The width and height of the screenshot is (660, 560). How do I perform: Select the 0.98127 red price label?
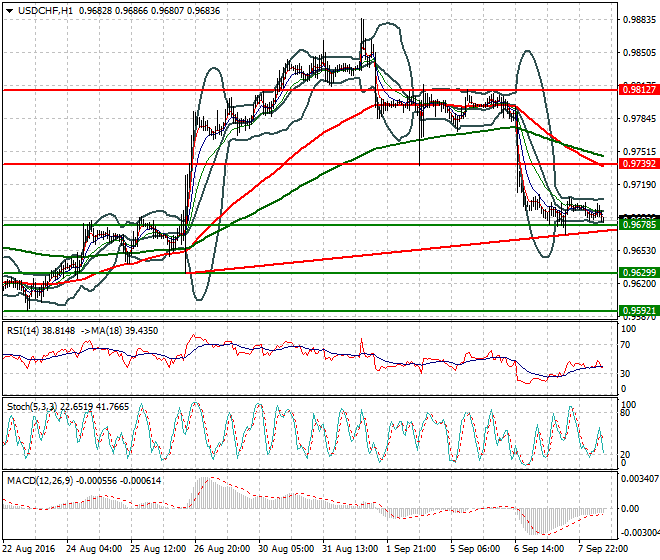639,89
